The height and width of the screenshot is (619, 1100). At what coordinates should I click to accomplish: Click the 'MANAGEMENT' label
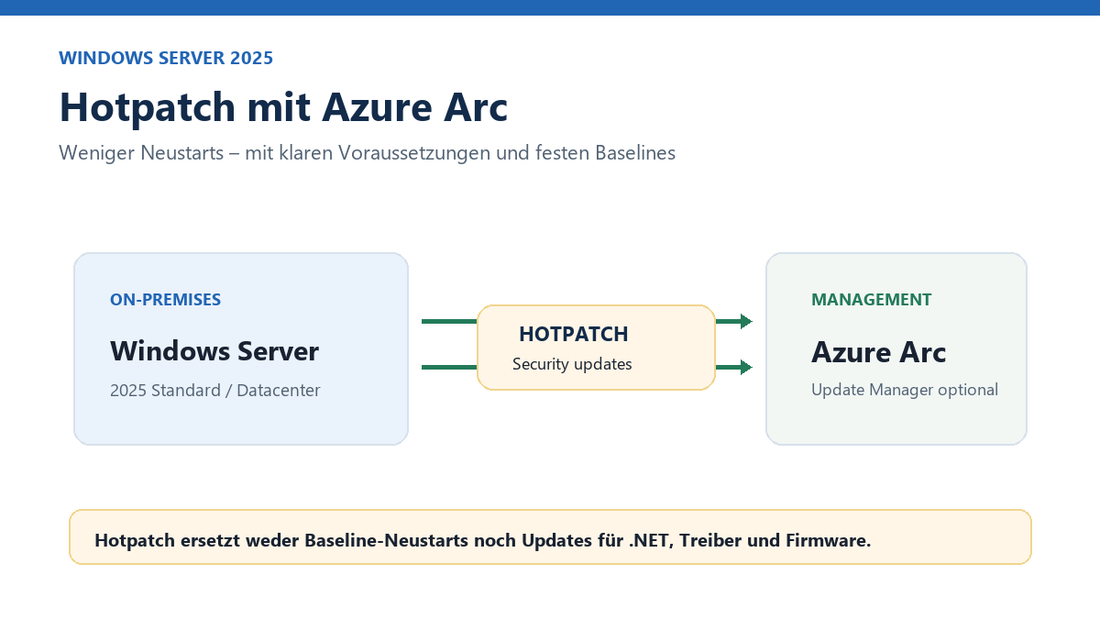point(871,300)
